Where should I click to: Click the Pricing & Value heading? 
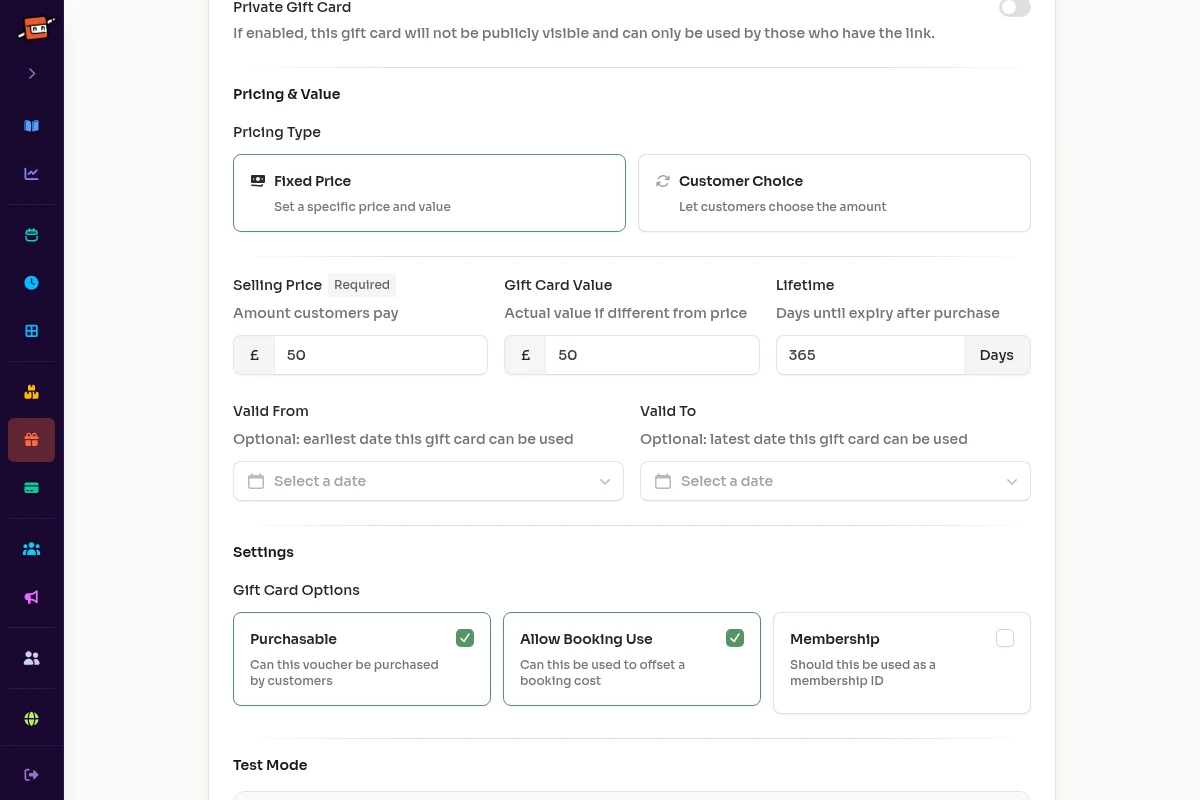287,94
